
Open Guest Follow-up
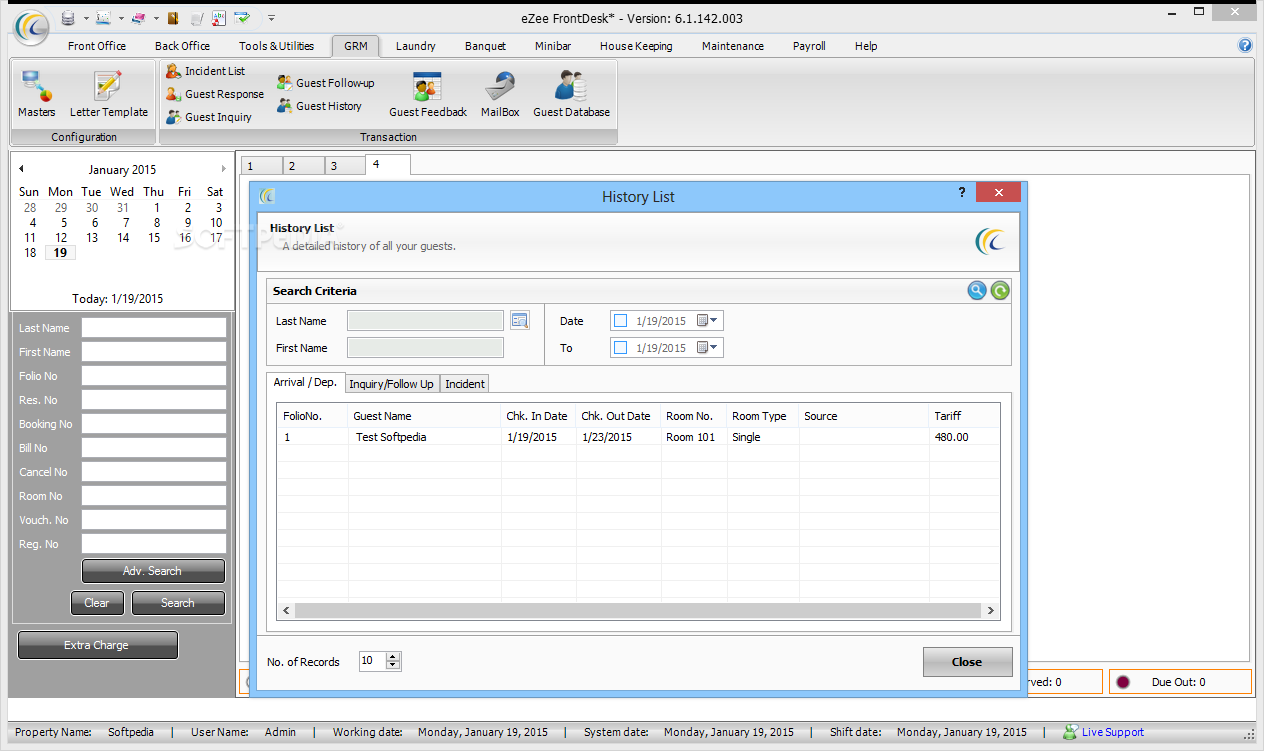(x=325, y=83)
